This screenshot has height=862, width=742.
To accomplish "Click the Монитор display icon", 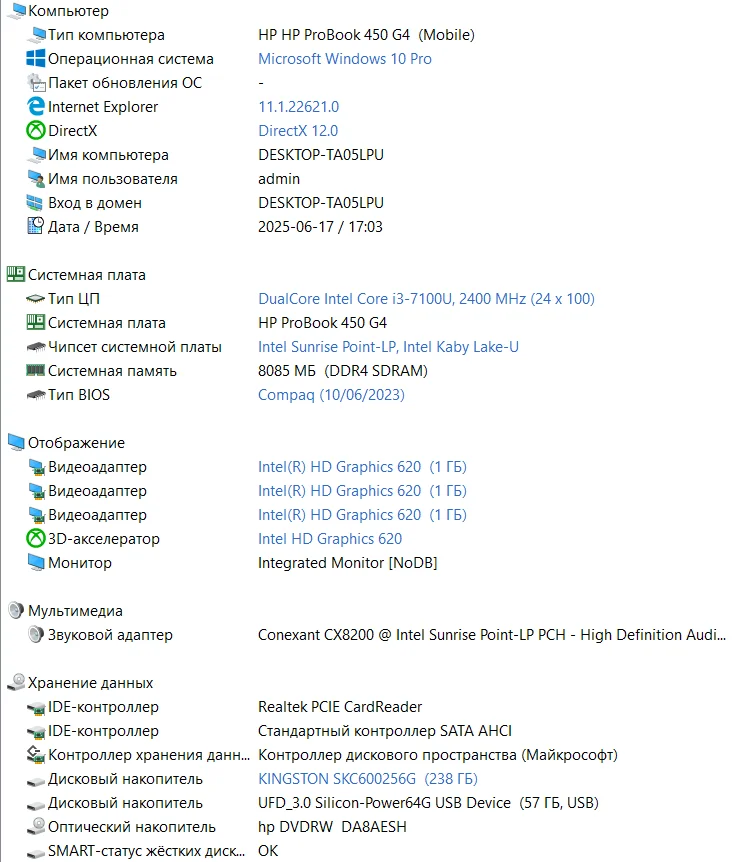I will [x=36, y=562].
